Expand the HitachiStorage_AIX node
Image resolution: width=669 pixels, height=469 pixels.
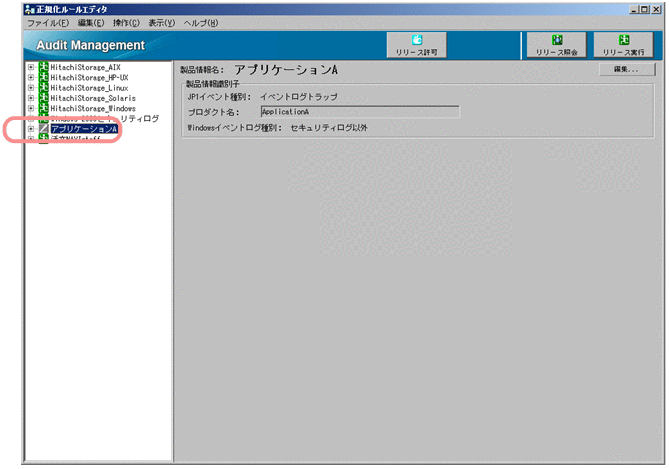coord(31,67)
